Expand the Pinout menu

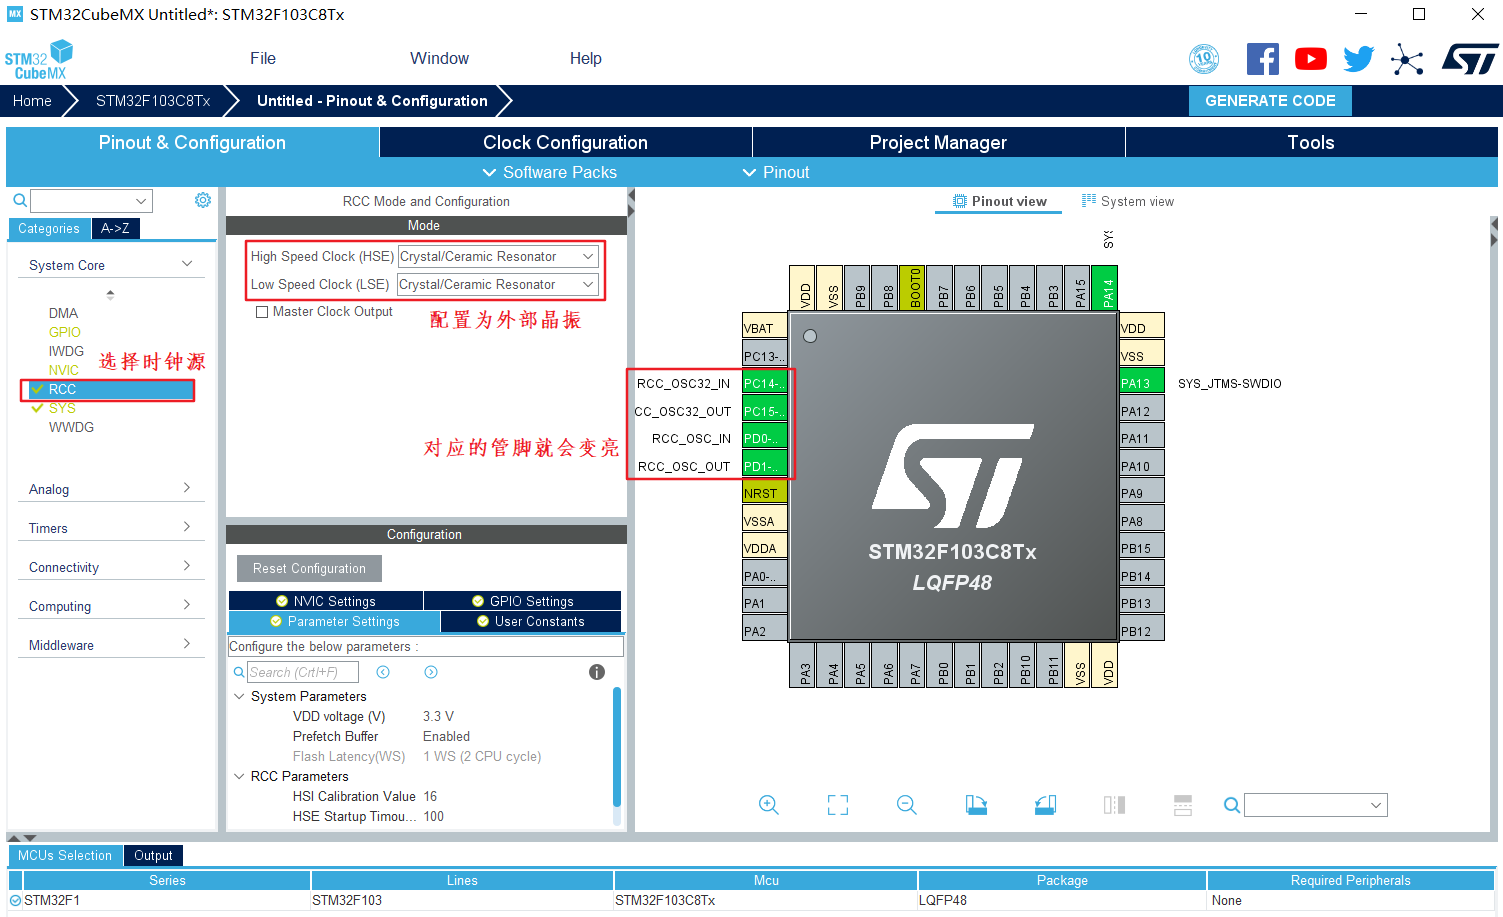776,172
